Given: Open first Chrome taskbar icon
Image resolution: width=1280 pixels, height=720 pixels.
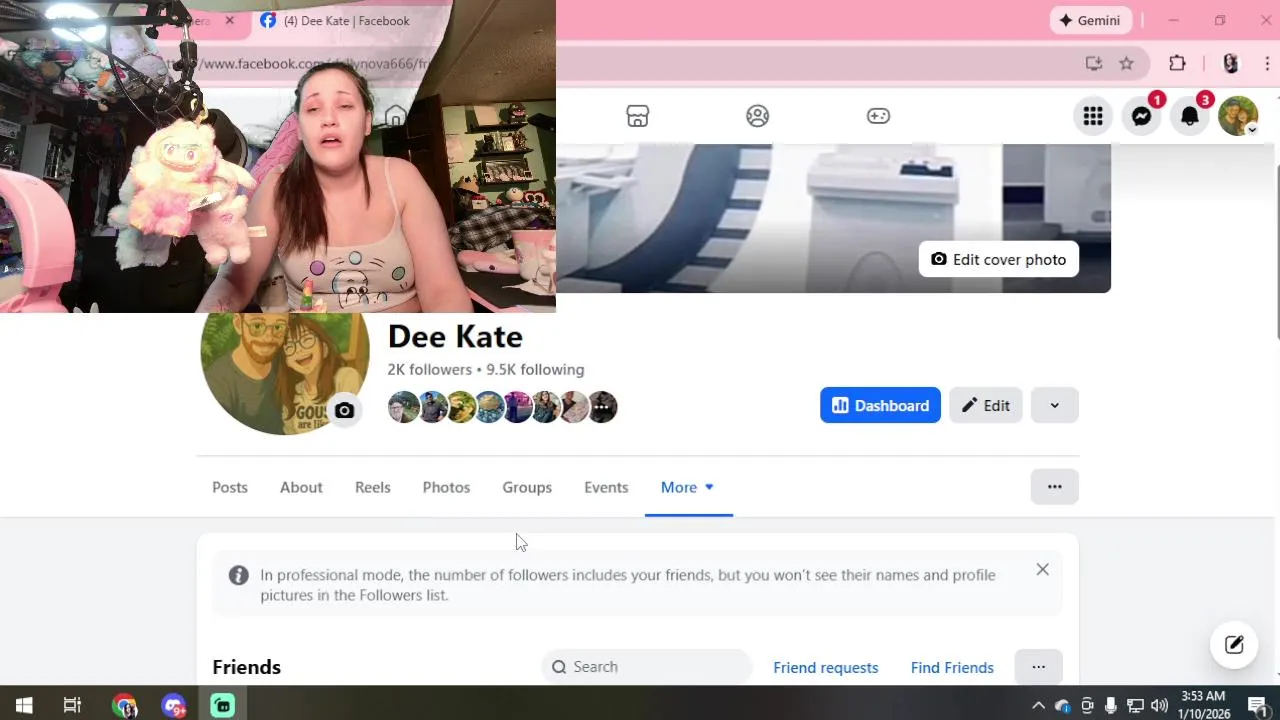Looking at the screenshot, I should [x=124, y=706].
